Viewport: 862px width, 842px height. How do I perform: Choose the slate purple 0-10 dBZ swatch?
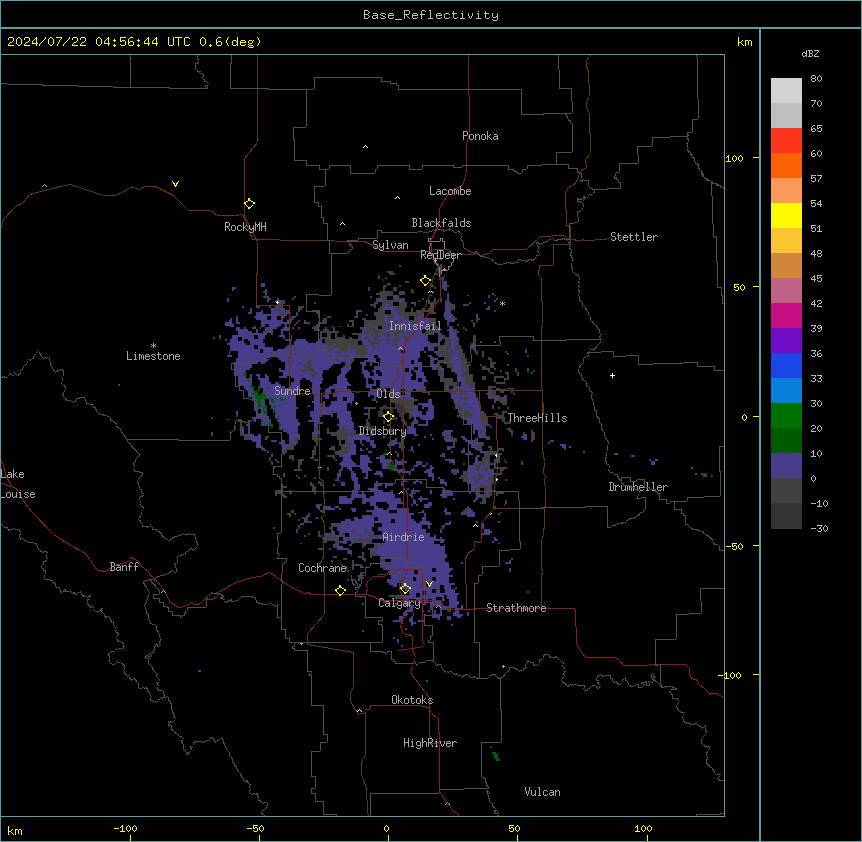tap(786, 466)
